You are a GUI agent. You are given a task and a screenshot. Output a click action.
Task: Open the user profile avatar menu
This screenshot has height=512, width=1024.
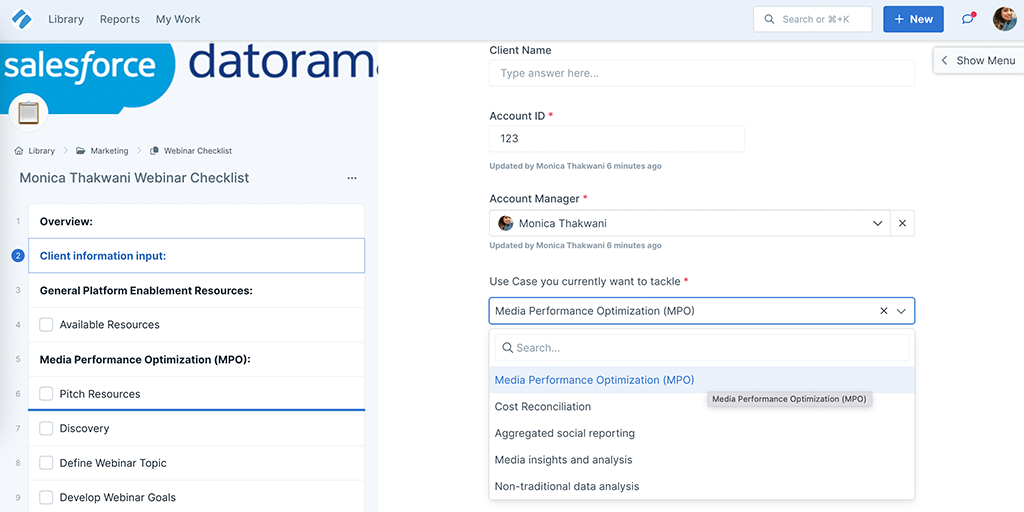click(1004, 19)
